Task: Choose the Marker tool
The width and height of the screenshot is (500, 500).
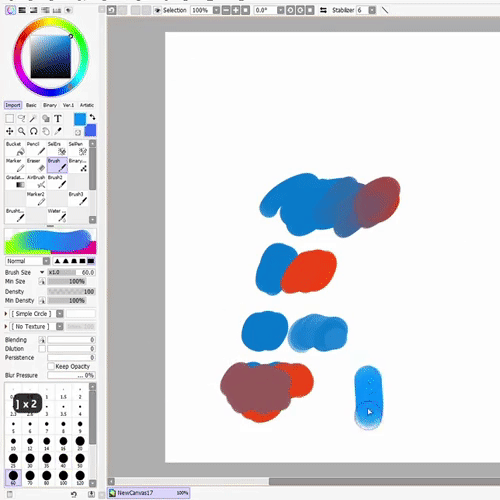Action: [x=15, y=165]
